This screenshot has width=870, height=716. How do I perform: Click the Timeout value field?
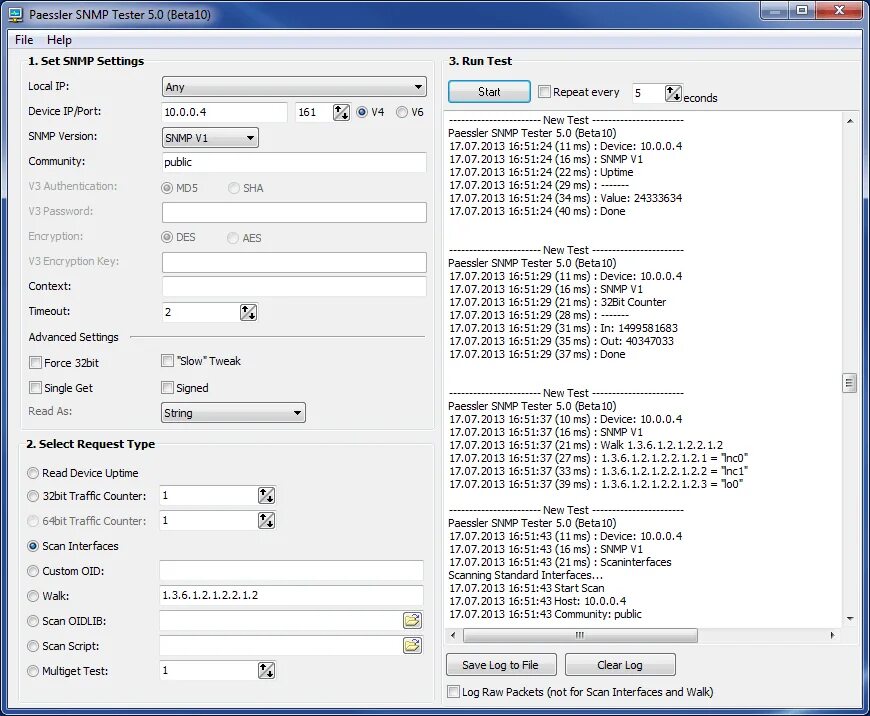pyautogui.click(x=201, y=312)
